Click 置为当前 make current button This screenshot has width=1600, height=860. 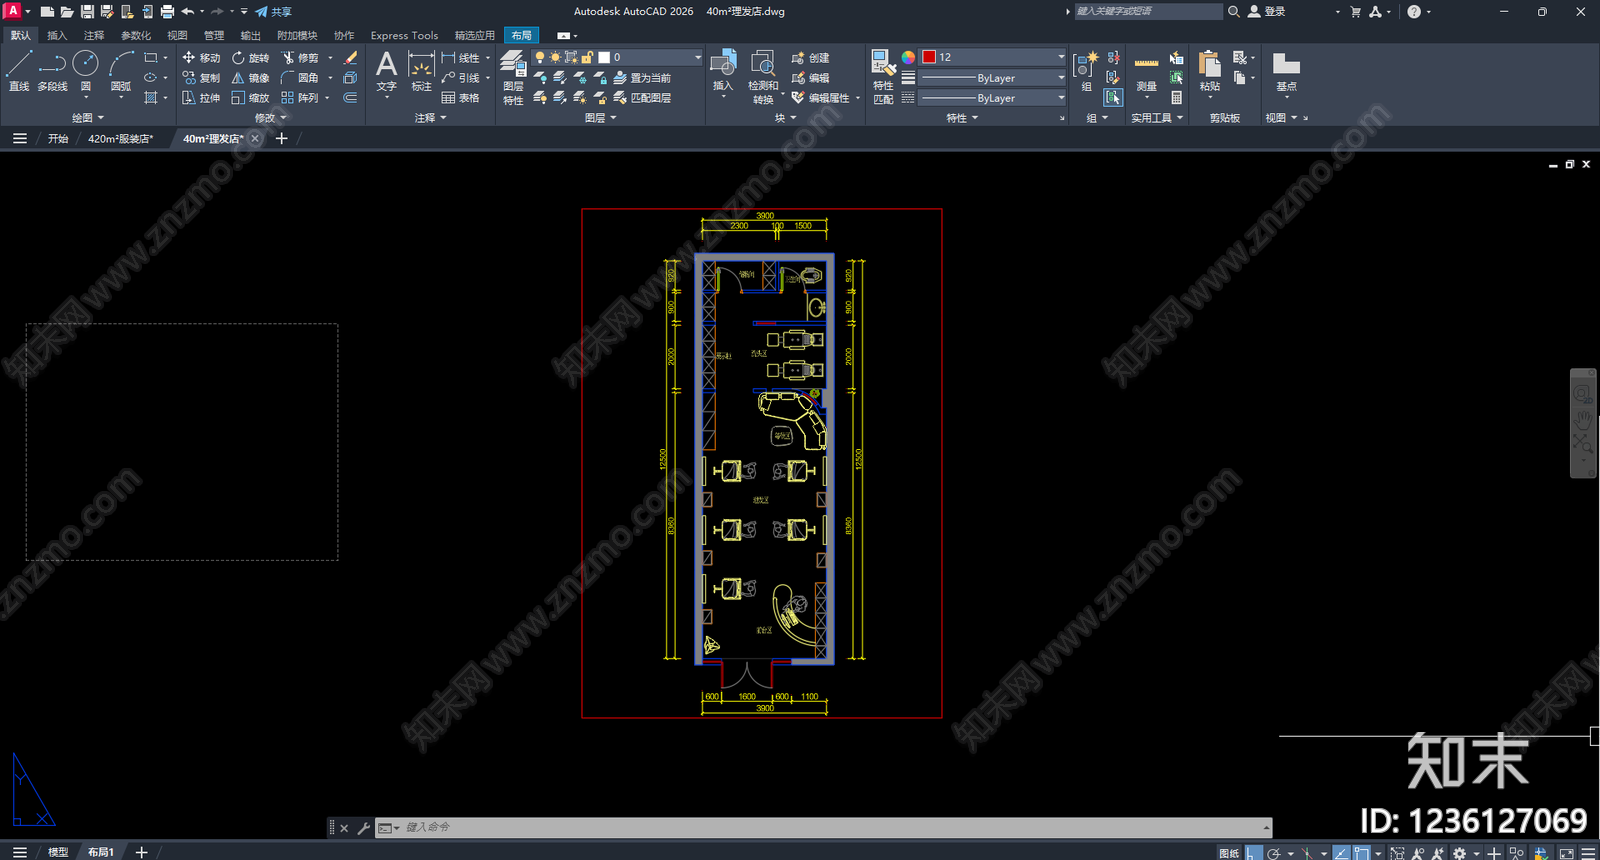click(642, 78)
